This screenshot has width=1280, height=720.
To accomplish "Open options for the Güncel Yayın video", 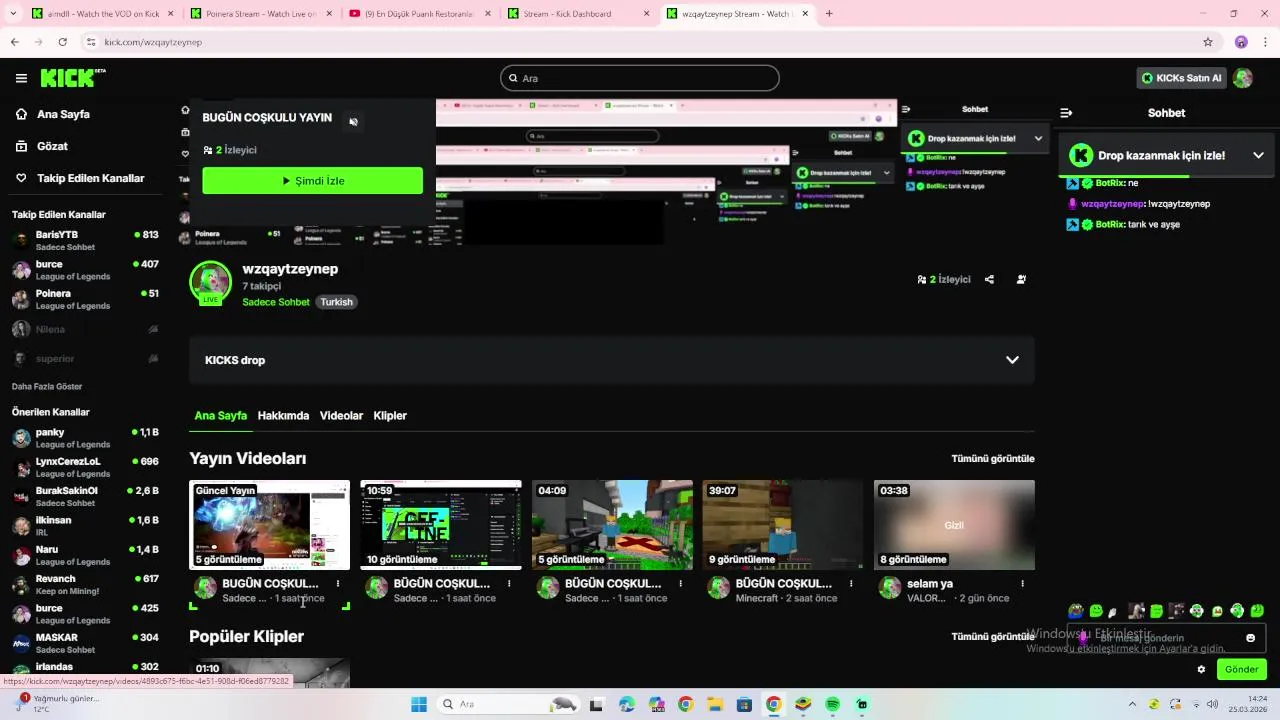I will tap(338, 583).
